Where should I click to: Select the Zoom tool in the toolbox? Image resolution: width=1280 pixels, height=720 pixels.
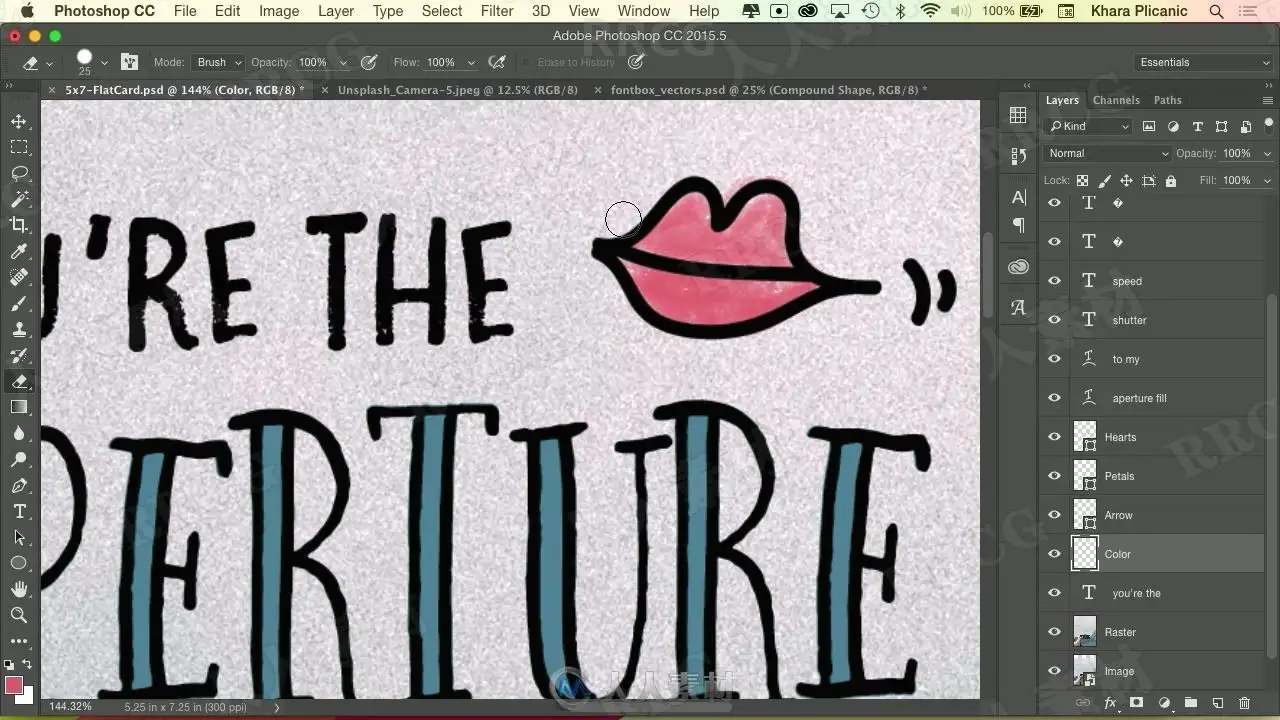click(x=19, y=615)
